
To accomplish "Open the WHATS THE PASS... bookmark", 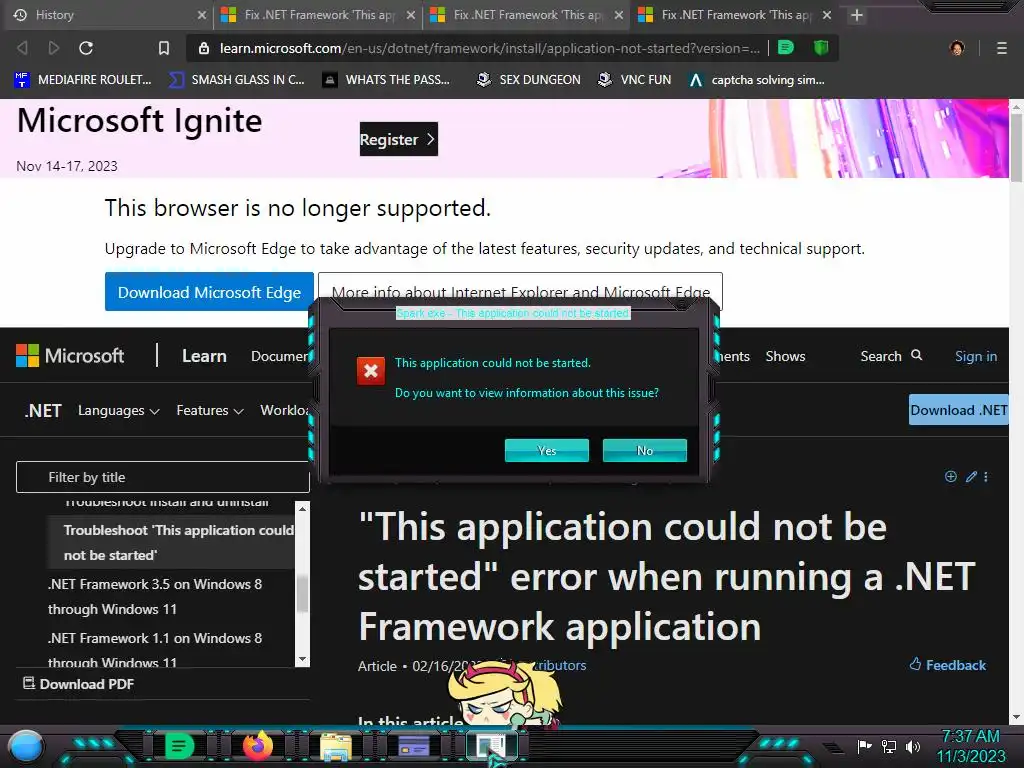I will (x=386, y=80).
